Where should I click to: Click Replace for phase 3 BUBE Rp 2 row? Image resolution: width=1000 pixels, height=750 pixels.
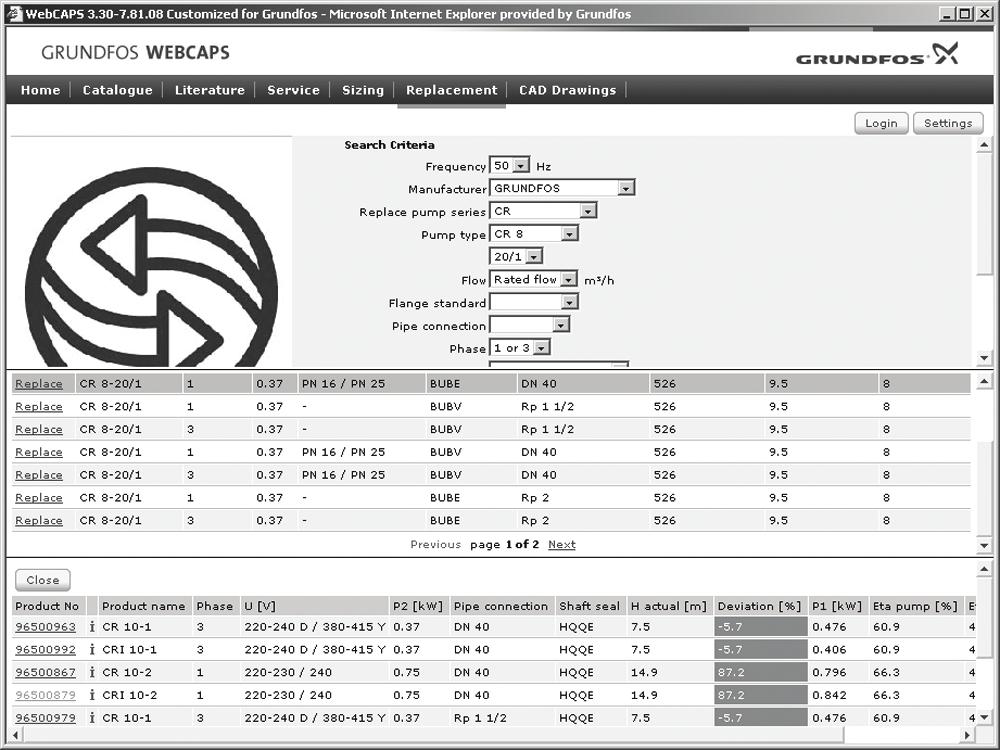[x=39, y=520]
